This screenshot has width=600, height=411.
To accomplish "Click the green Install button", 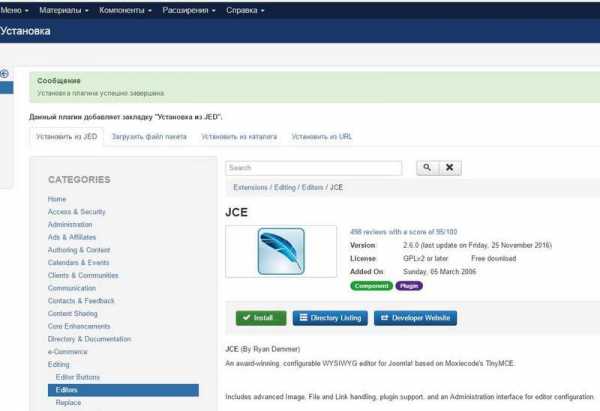I will (261, 318).
